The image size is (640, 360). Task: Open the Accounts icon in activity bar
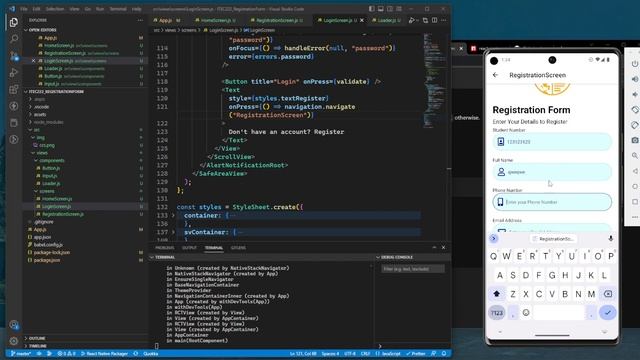[13, 325]
